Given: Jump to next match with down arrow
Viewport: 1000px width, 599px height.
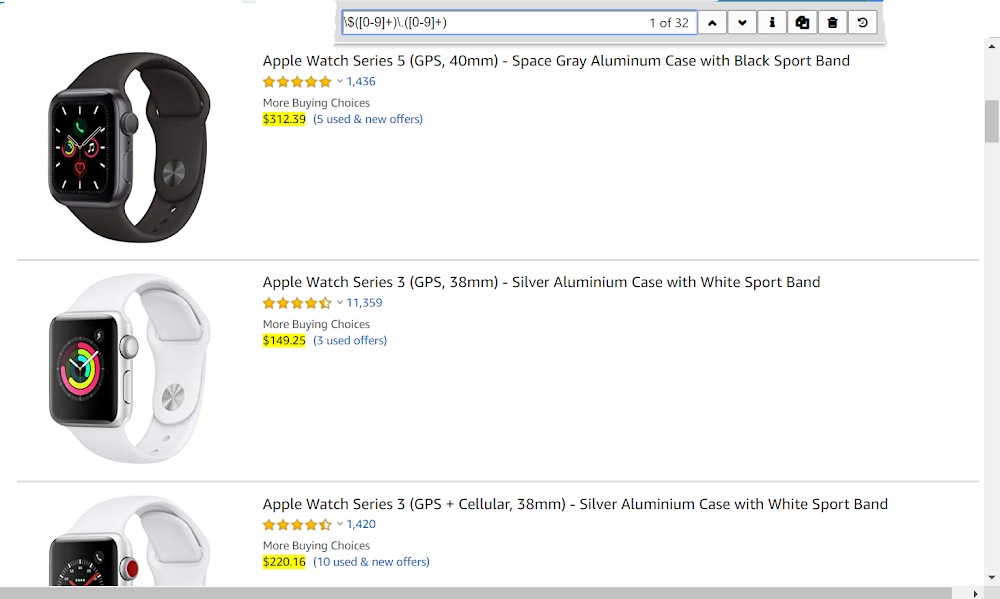Looking at the screenshot, I should click(x=742, y=23).
